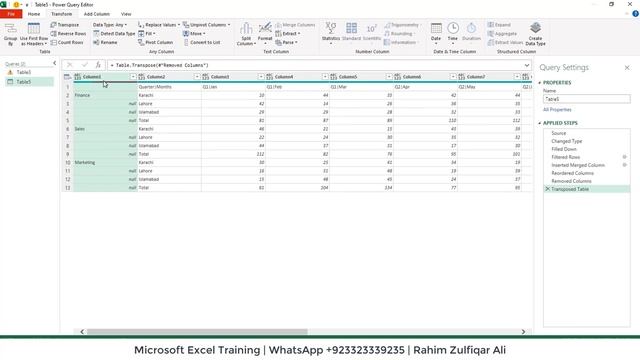640x360 pixels.
Task: Open the Parse dropdown
Action: click(x=286, y=42)
